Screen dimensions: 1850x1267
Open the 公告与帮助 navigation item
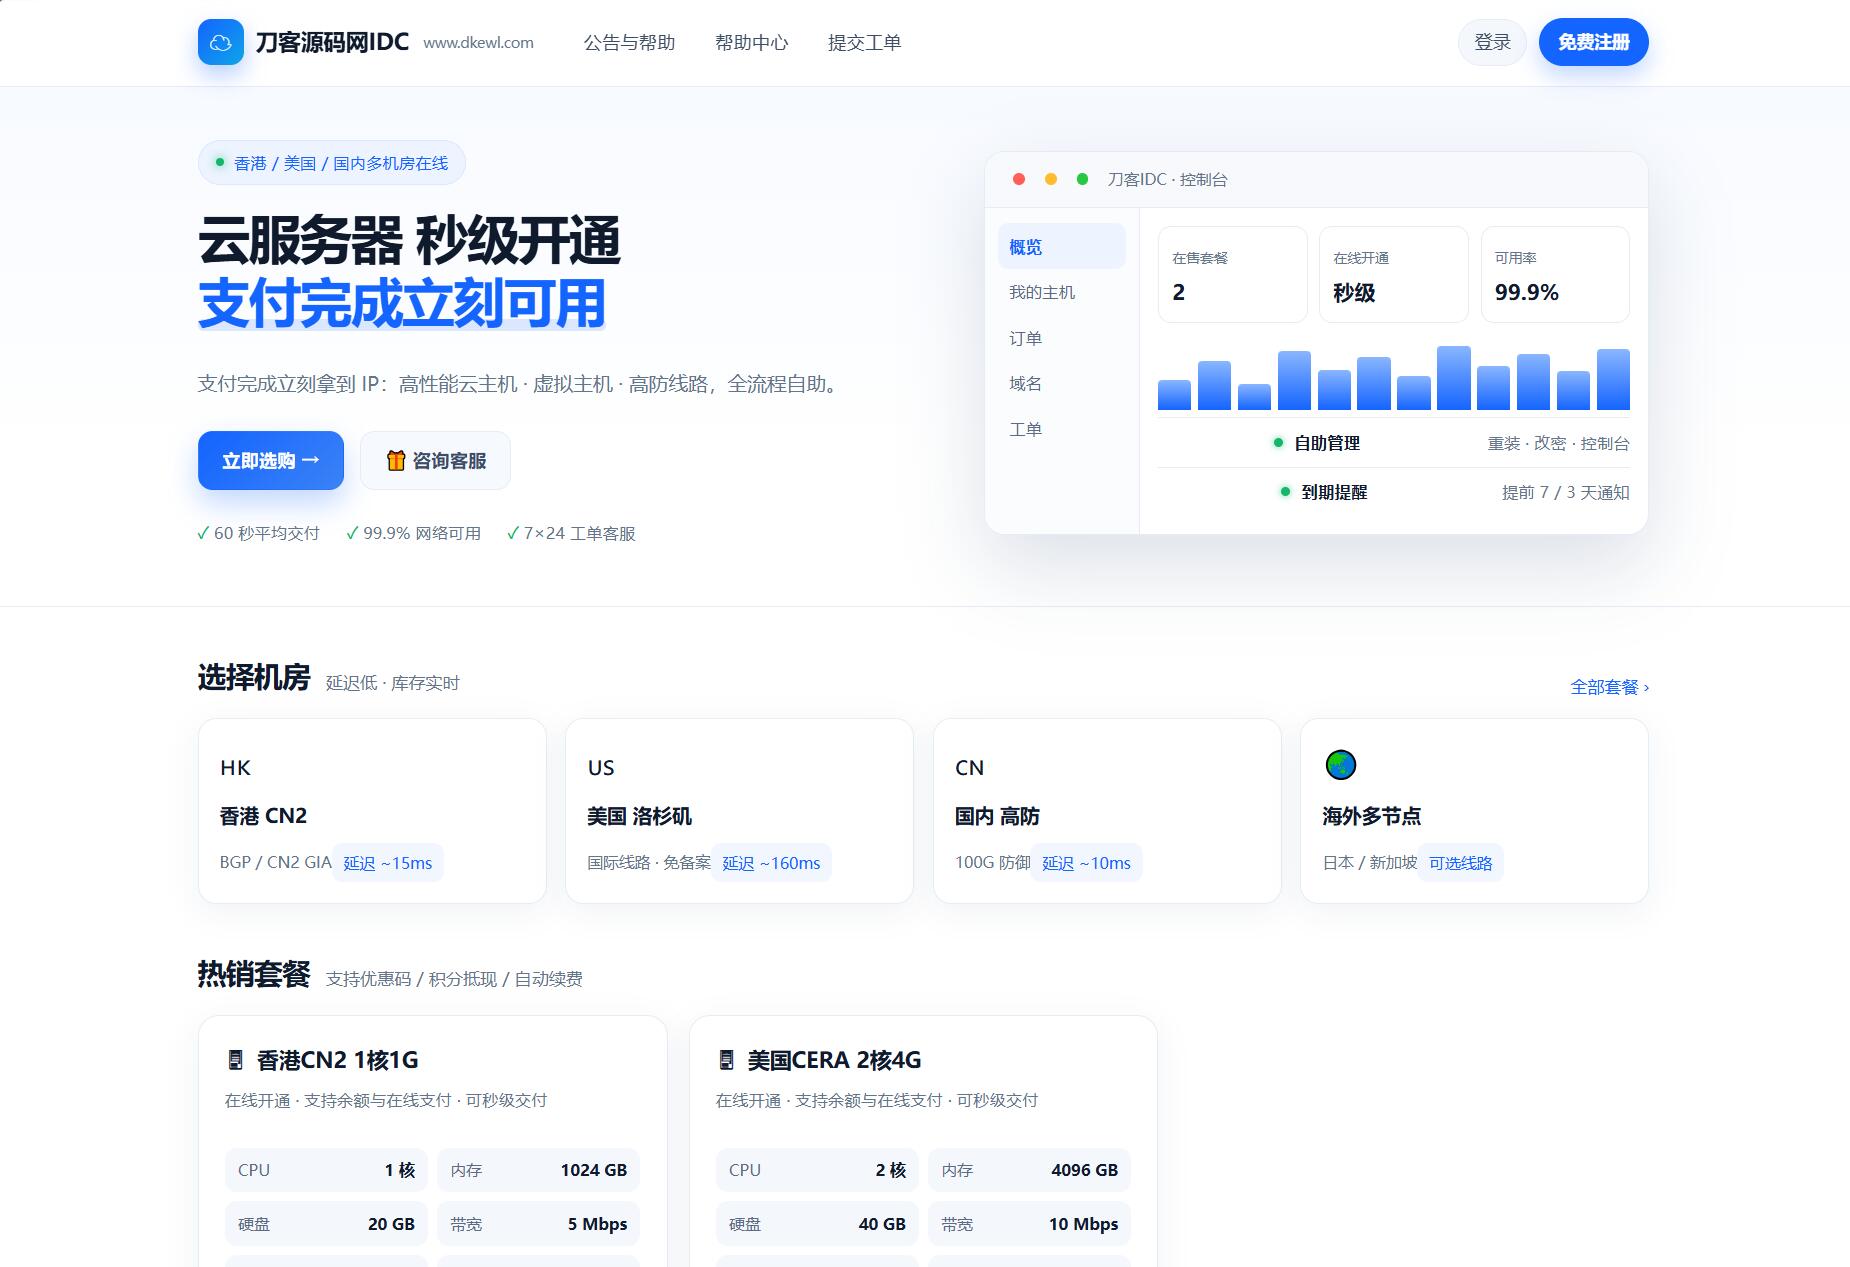[630, 43]
